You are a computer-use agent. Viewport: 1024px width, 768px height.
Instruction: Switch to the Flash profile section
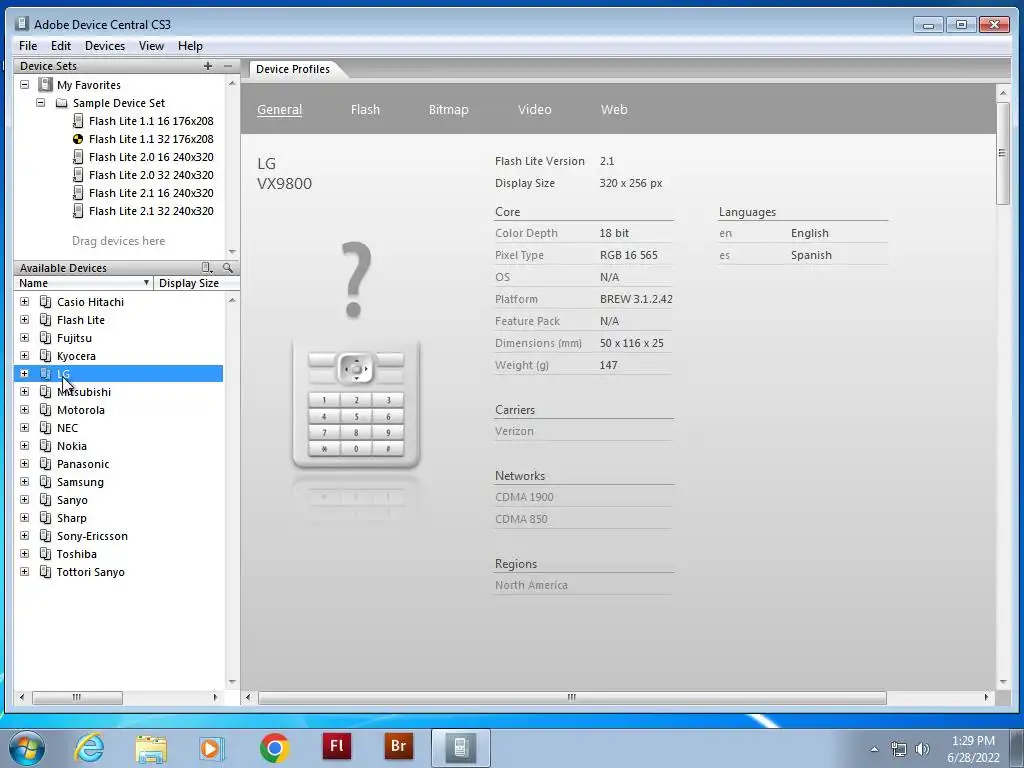(x=365, y=110)
